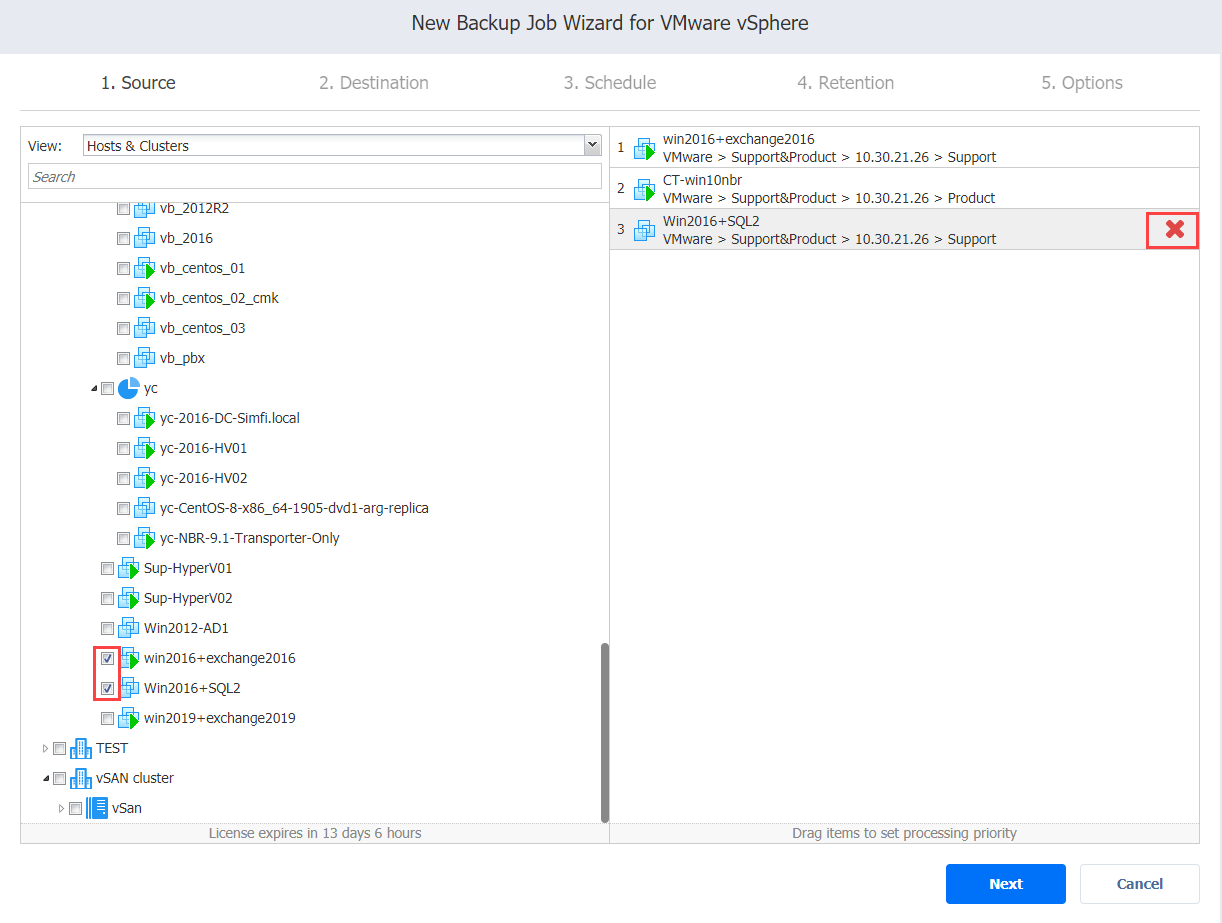Go to the 5. Options step
Screen dimensions: 1222x923
(1082, 83)
